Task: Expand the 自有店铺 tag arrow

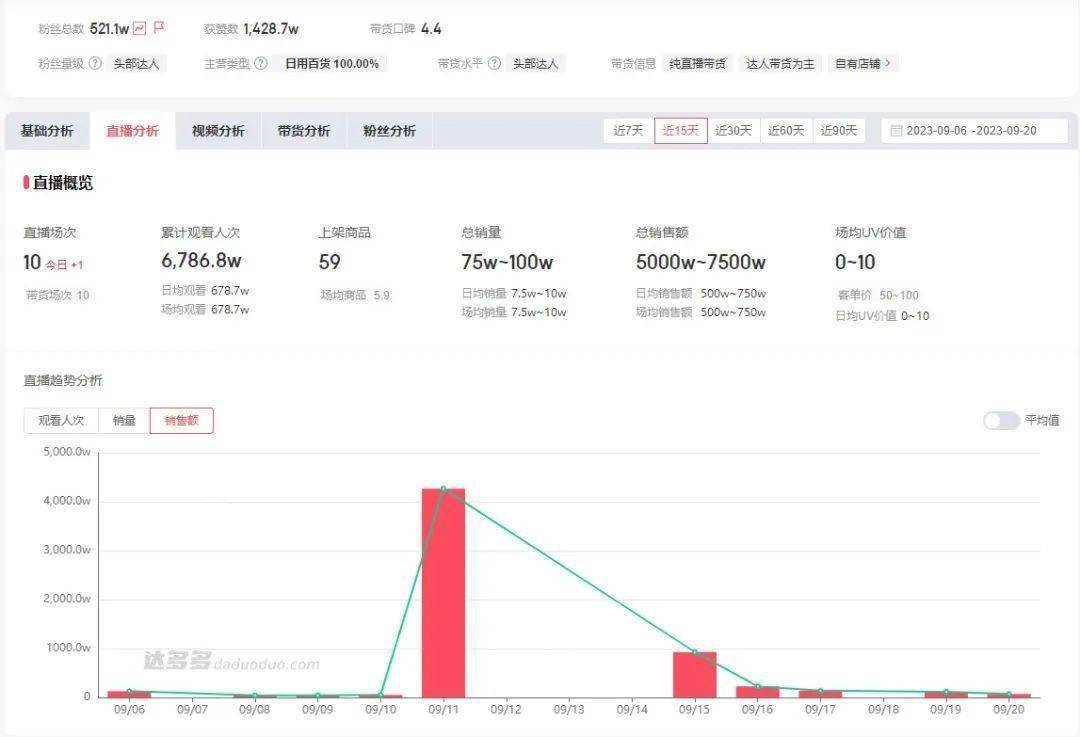Action: (886, 63)
